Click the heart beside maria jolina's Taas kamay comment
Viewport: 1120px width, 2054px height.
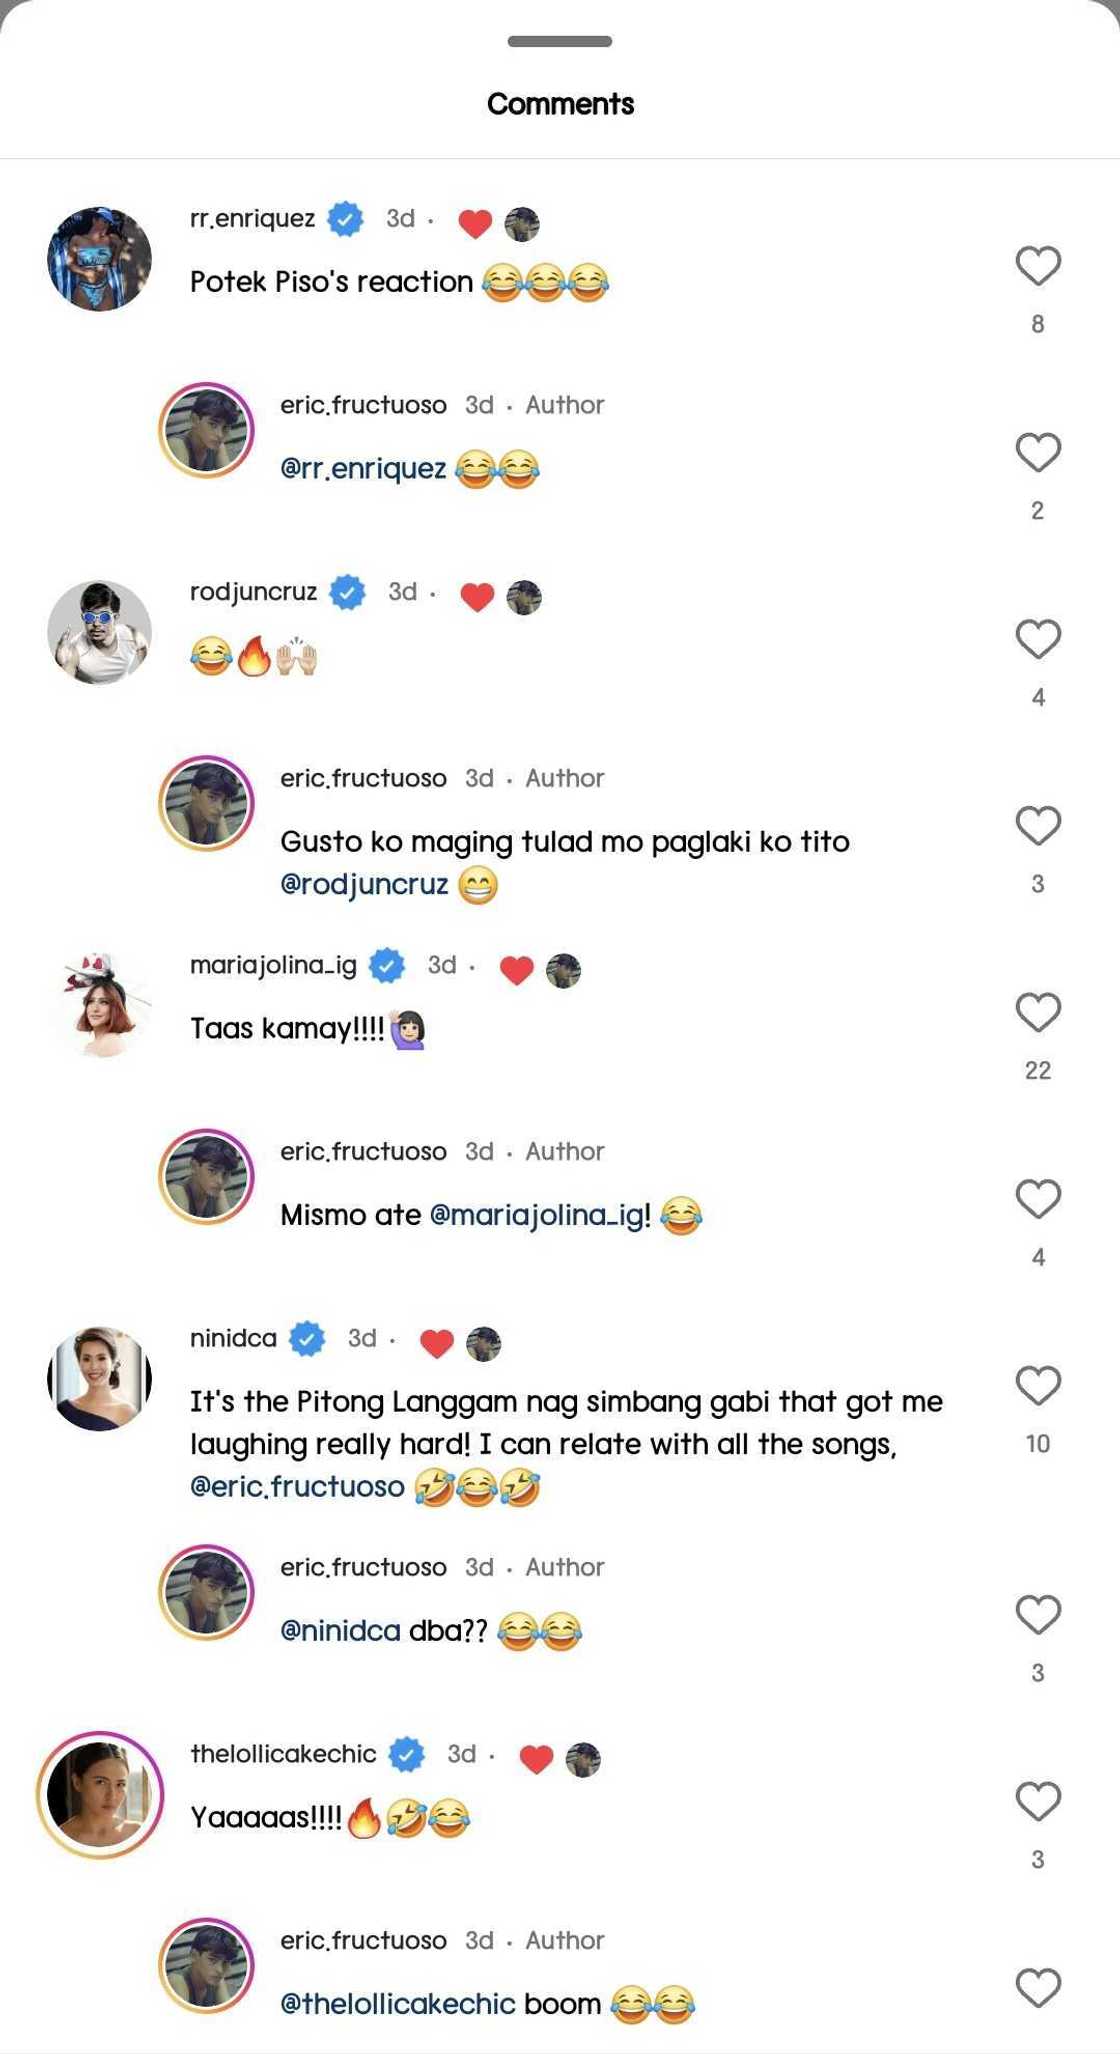1037,1012
